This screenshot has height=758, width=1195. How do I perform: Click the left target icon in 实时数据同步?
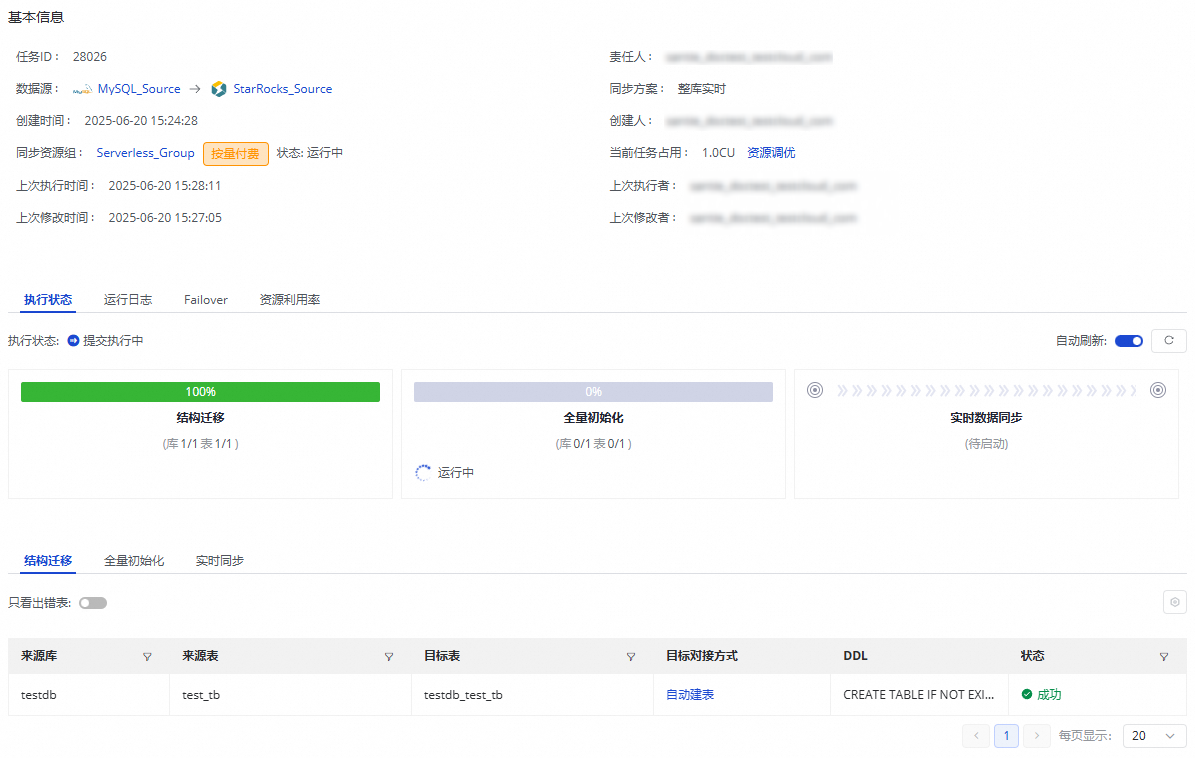(815, 391)
